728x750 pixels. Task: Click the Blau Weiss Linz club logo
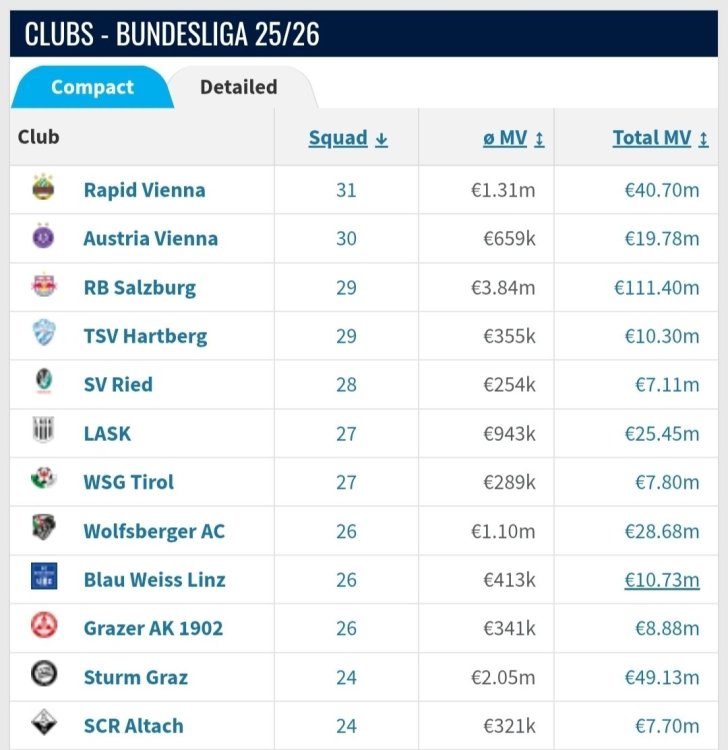44,578
